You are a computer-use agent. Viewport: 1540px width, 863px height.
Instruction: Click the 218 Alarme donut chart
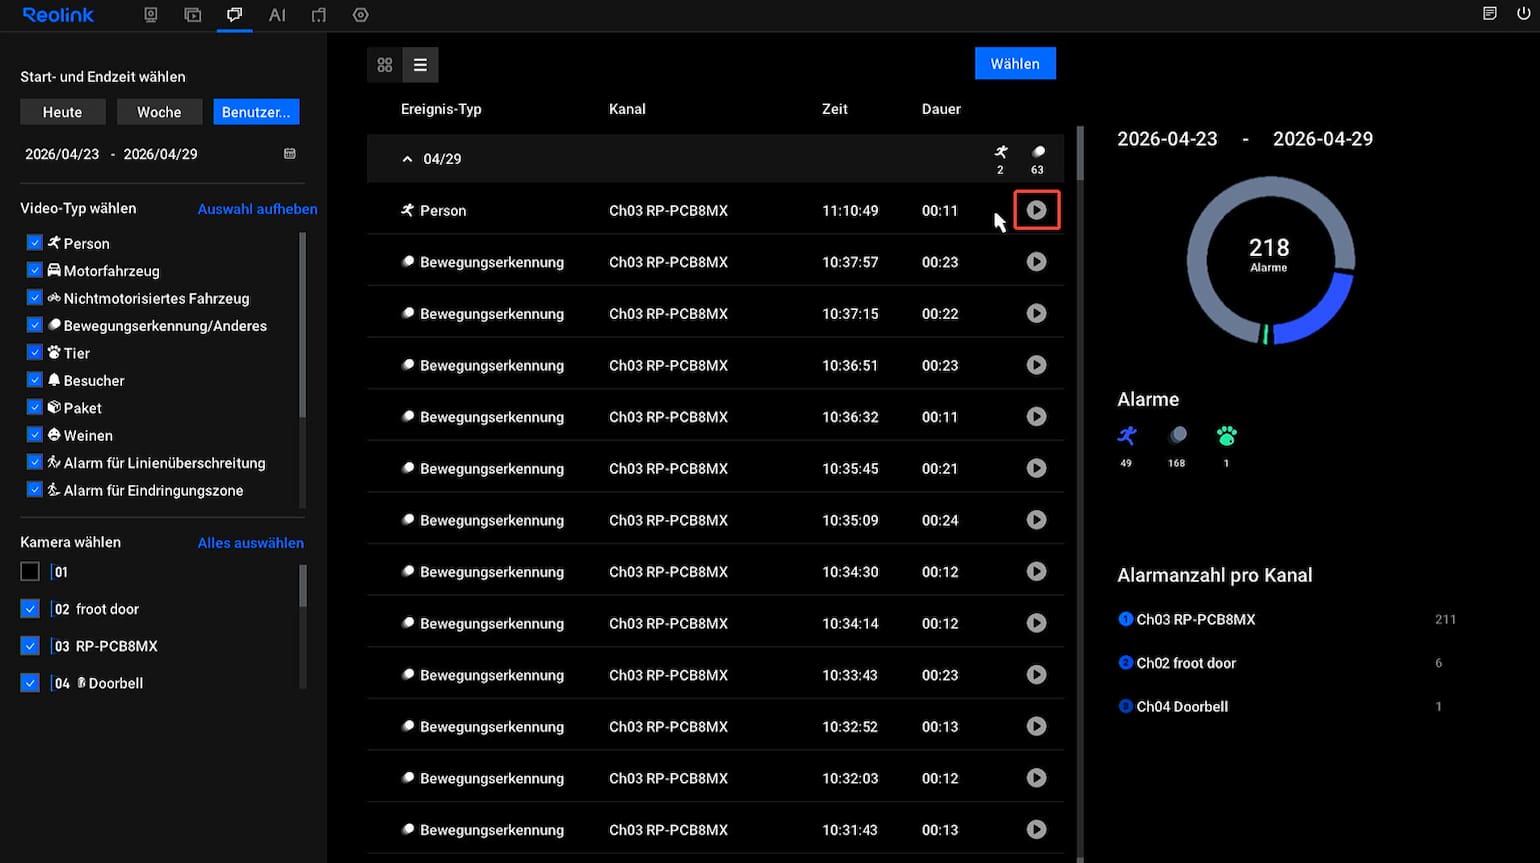(x=1270, y=260)
